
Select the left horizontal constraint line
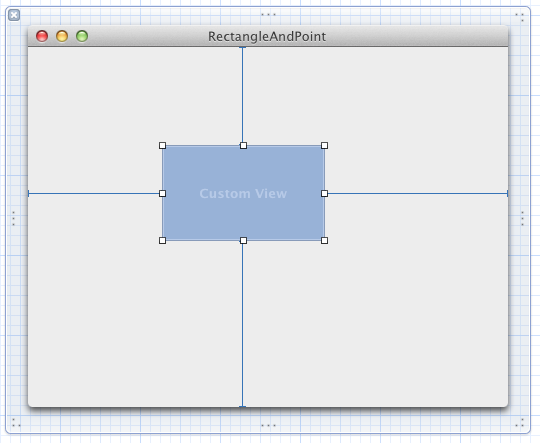pyautogui.click(x=93, y=194)
